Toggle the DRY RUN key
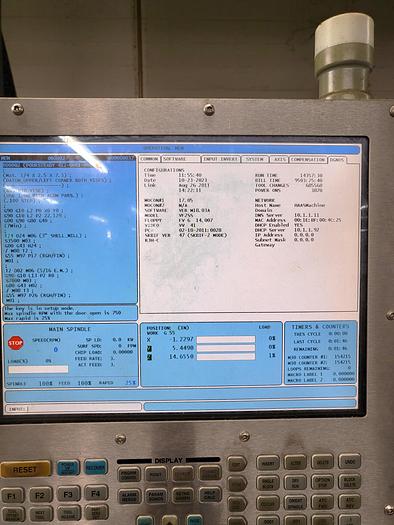 coord(295,482)
